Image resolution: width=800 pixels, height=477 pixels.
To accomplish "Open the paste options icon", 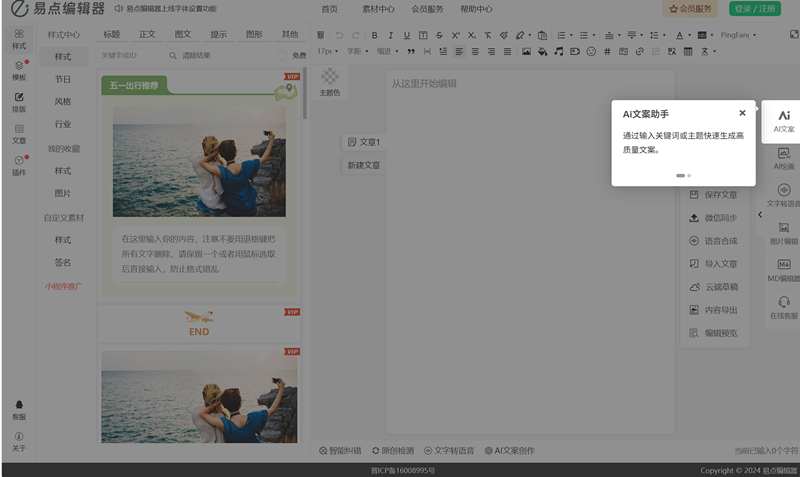I will [x=542, y=35].
